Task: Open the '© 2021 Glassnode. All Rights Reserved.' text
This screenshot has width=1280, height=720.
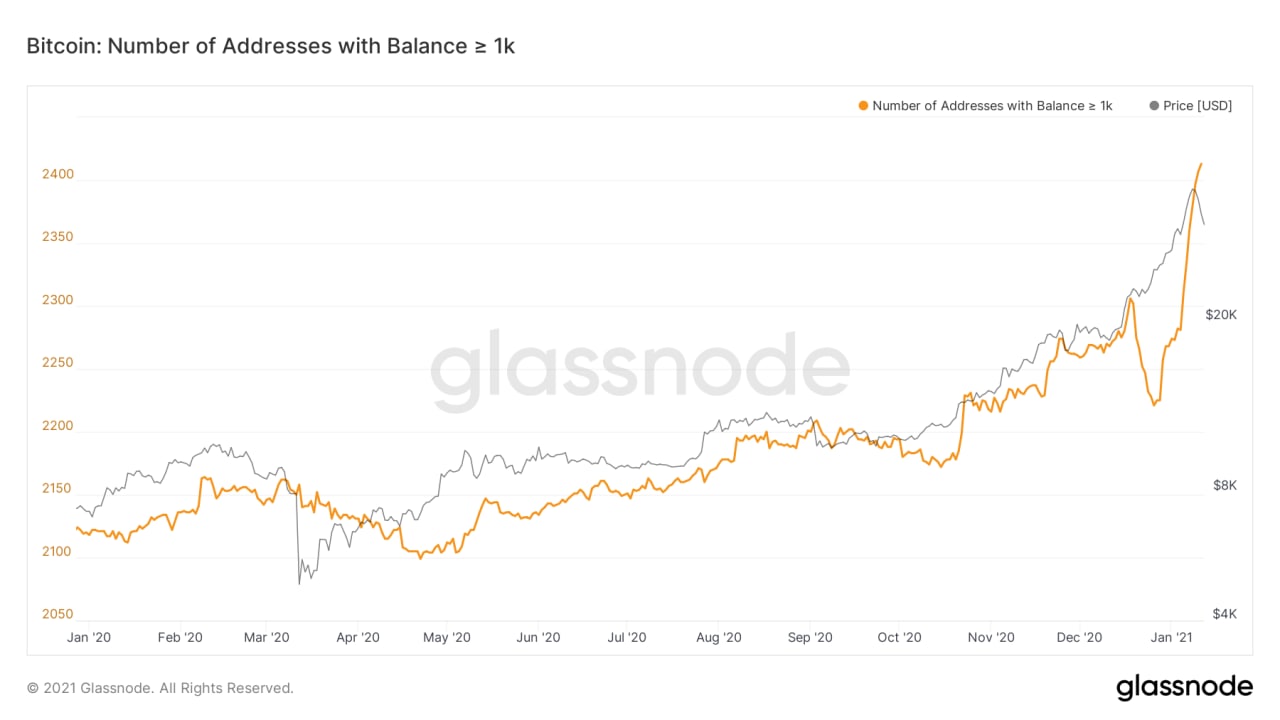Action: coord(160,688)
